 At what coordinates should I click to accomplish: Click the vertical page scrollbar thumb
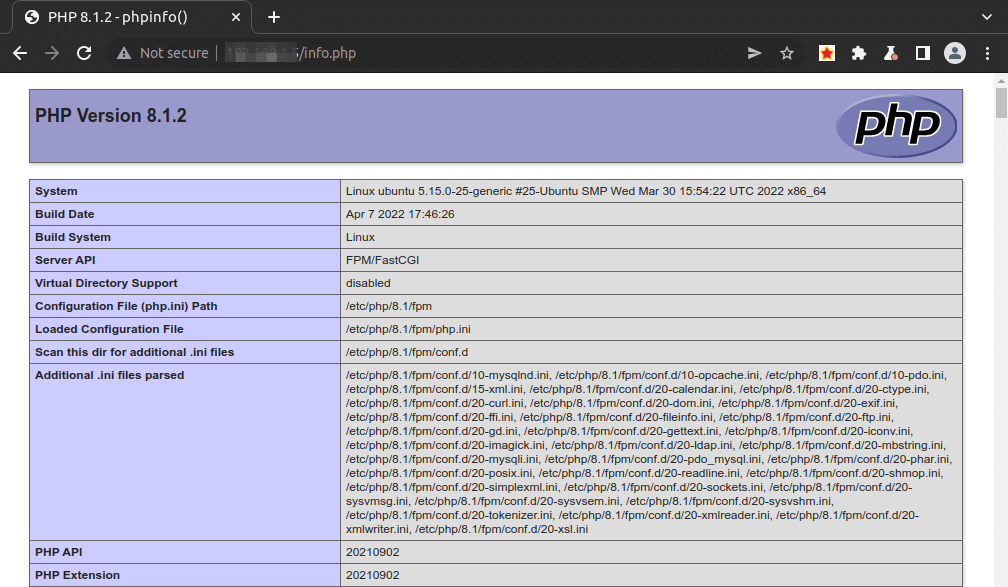coord(1000,103)
